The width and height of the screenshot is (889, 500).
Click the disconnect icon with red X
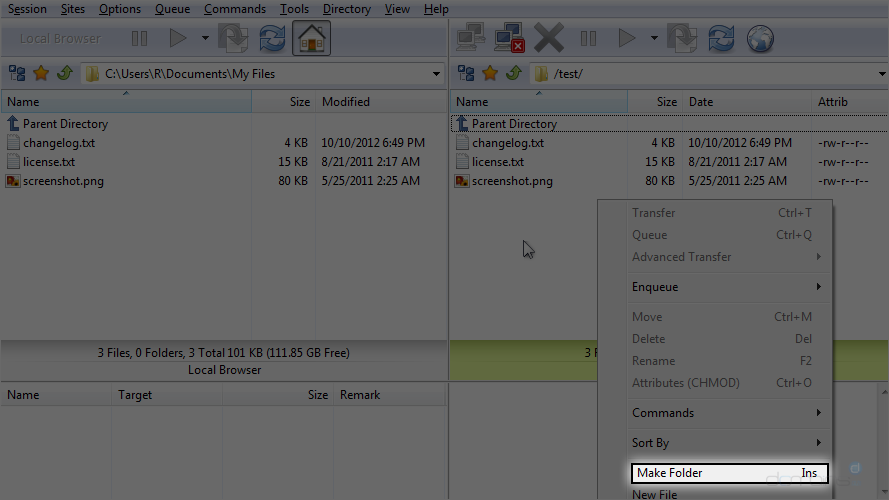510,39
